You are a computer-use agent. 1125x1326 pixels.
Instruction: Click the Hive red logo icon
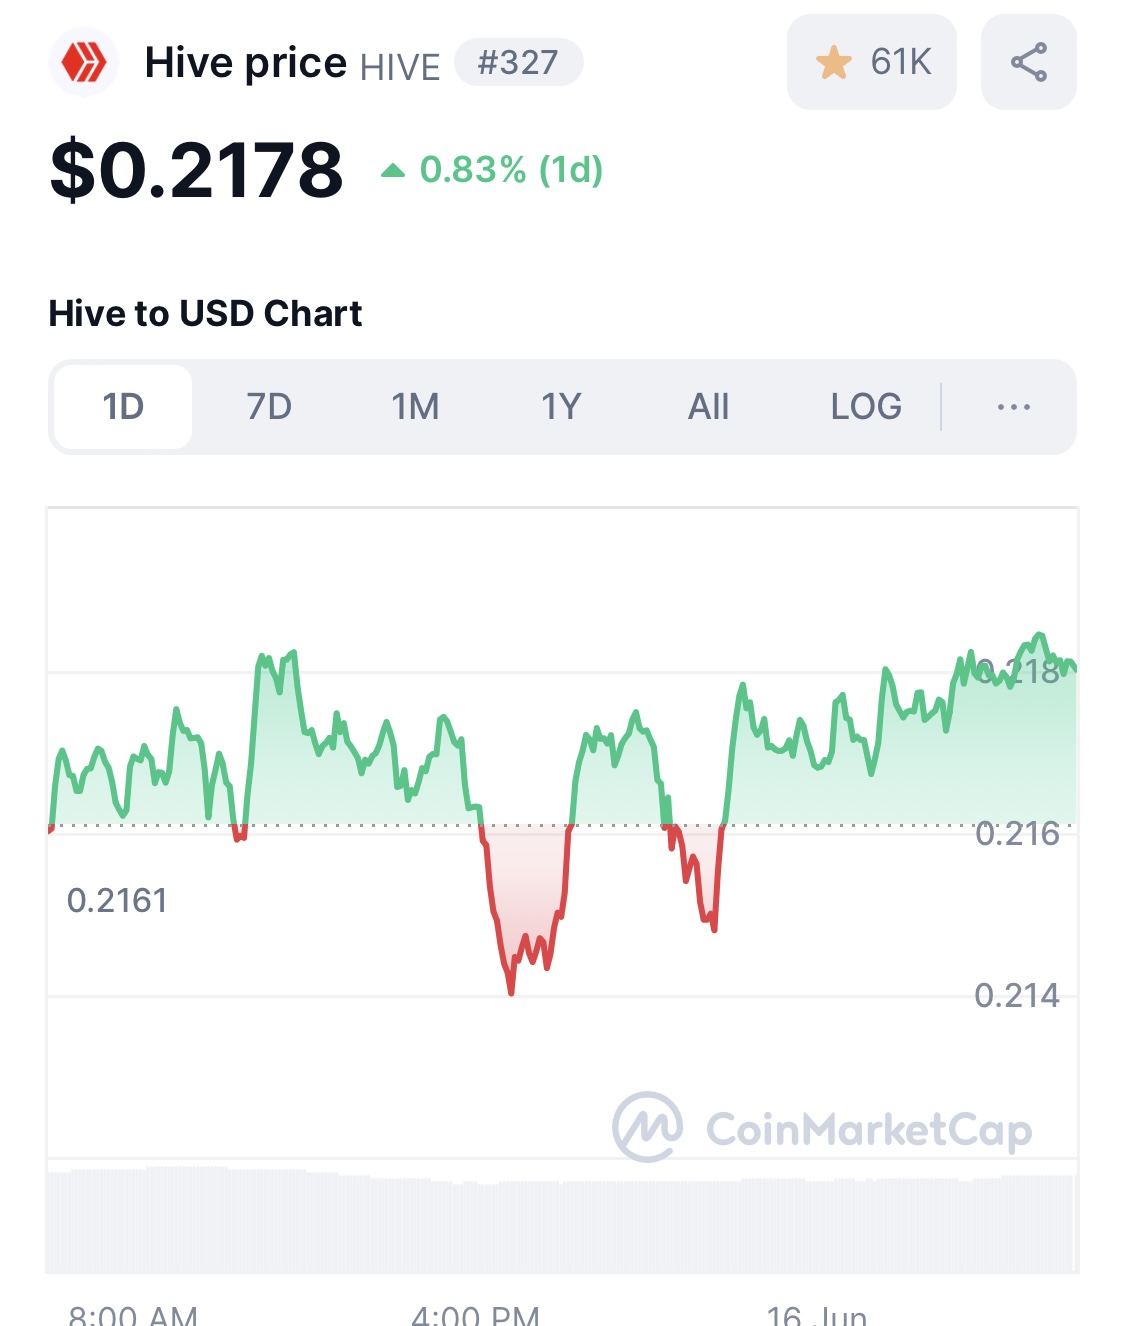pos(84,63)
